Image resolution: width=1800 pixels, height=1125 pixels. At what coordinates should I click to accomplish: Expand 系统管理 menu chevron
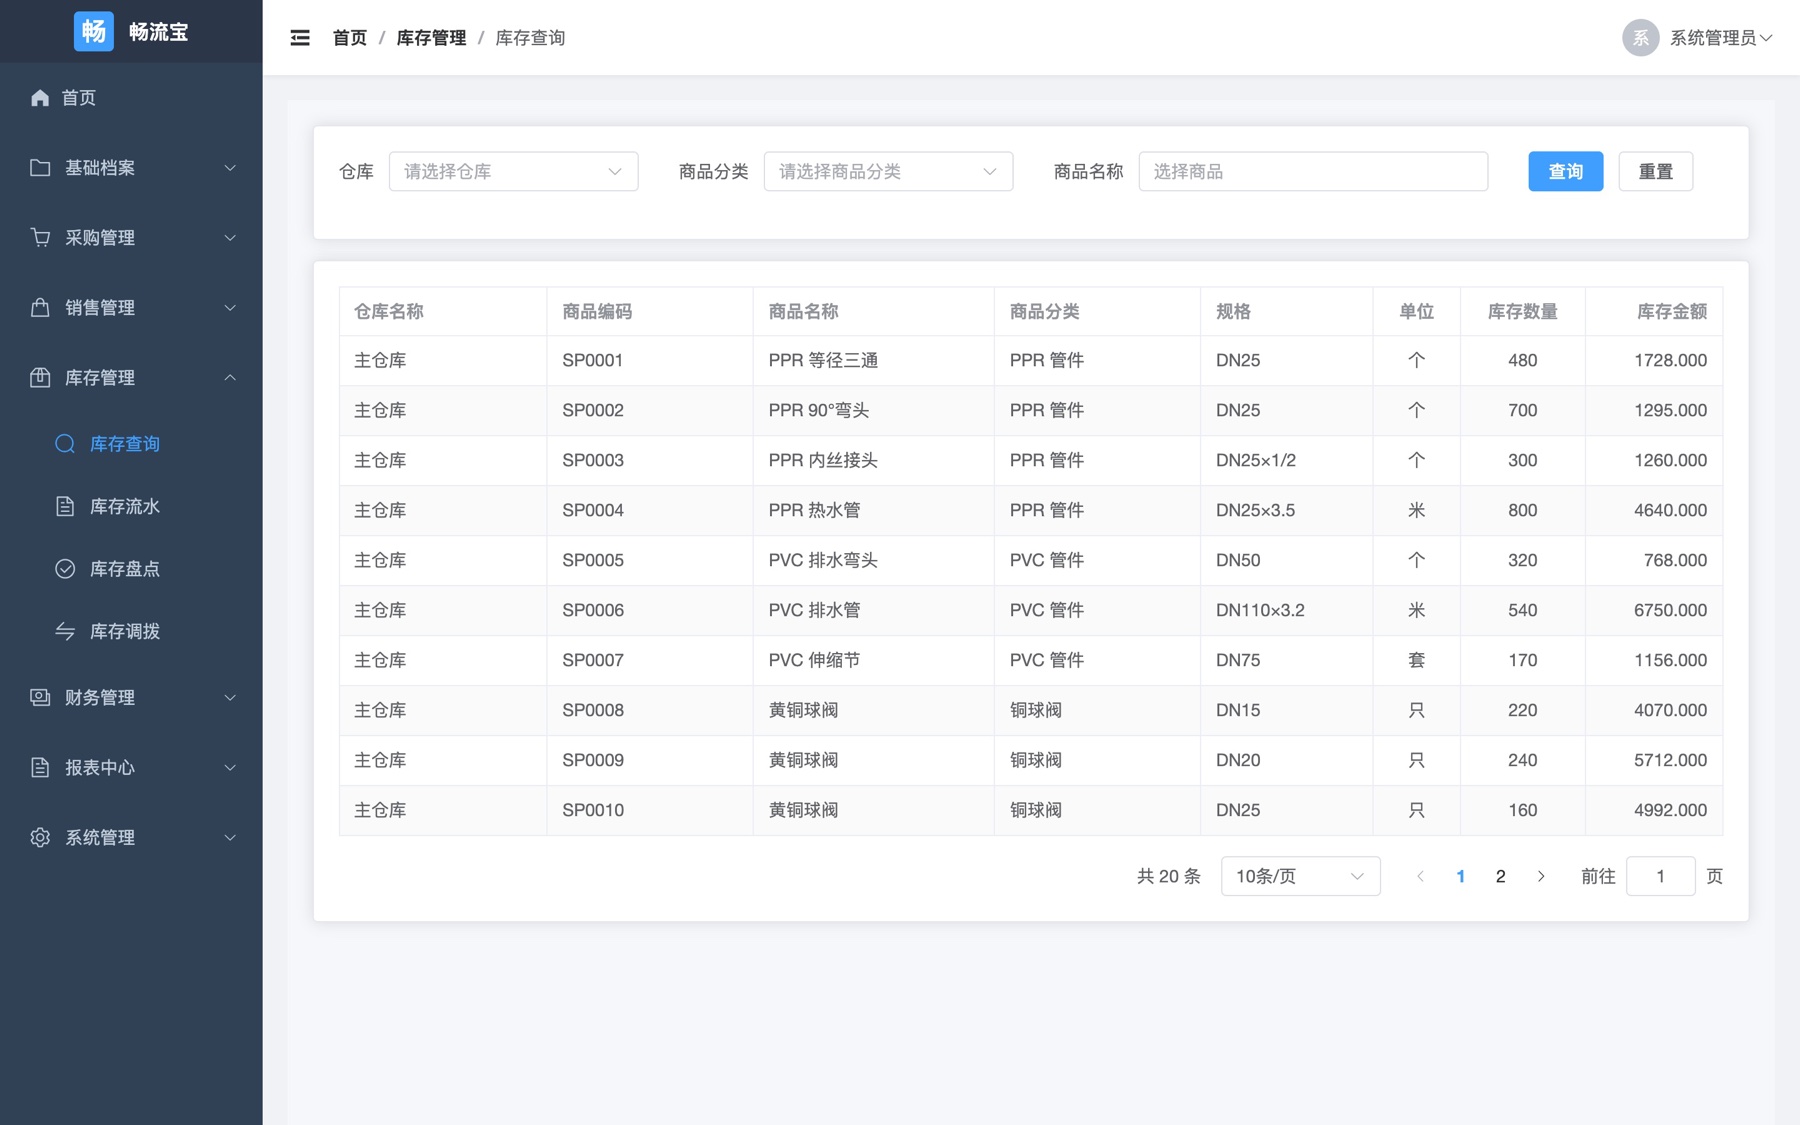tap(230, 838)
